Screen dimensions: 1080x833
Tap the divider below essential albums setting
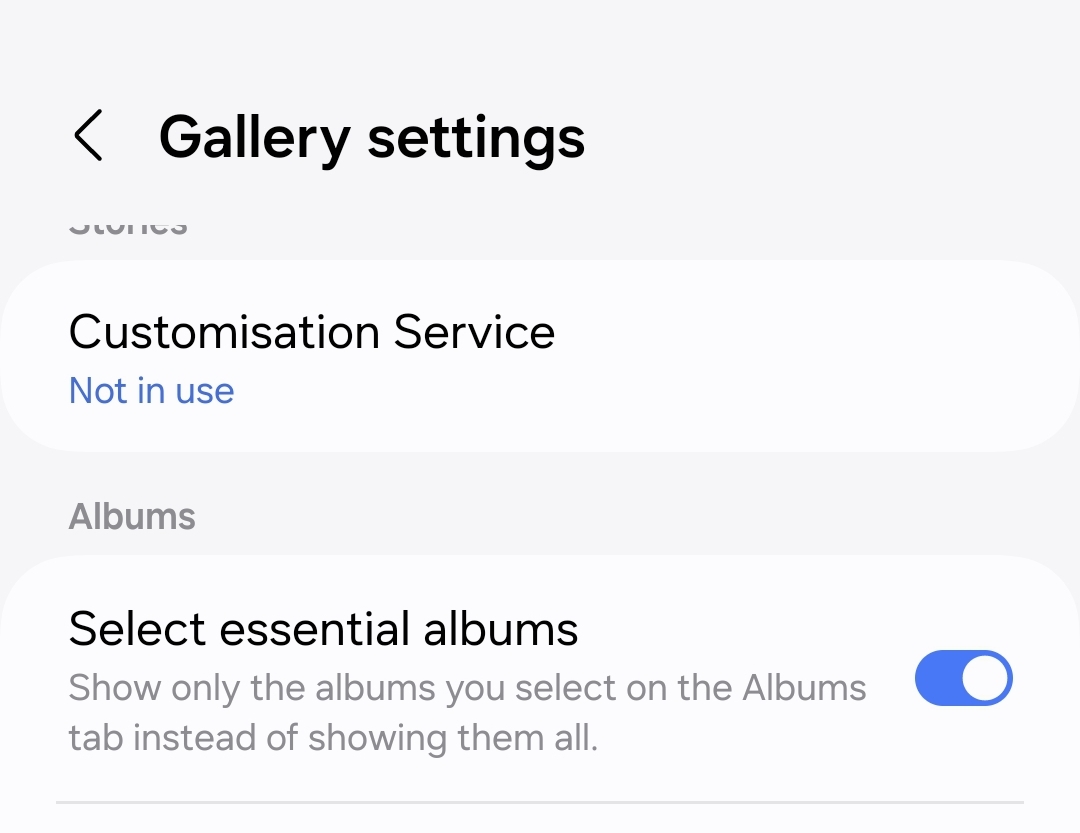(540, 802)
